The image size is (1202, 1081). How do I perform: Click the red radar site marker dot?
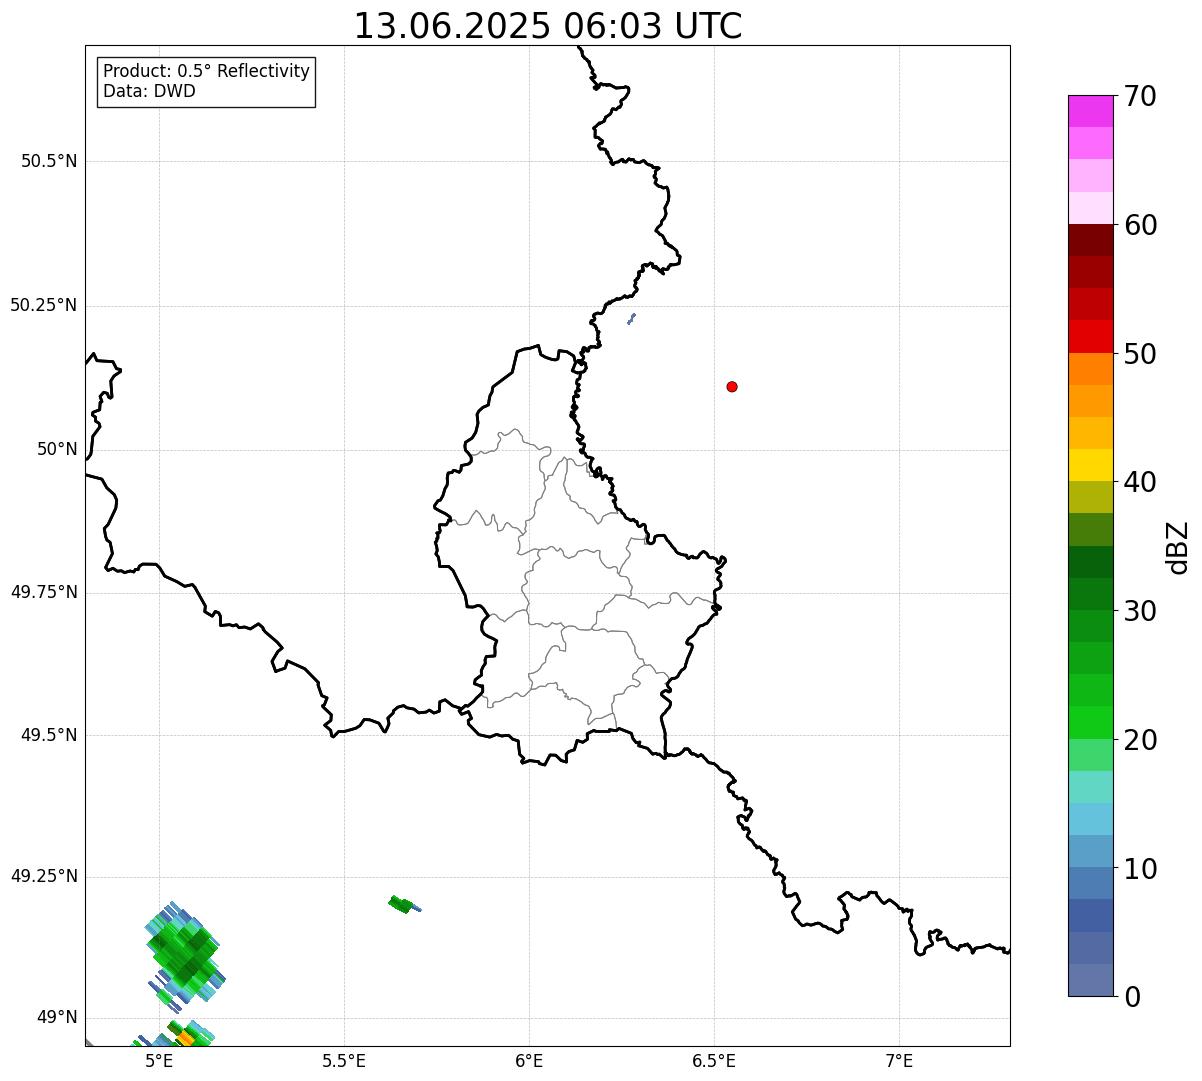[x=732, y=386]
